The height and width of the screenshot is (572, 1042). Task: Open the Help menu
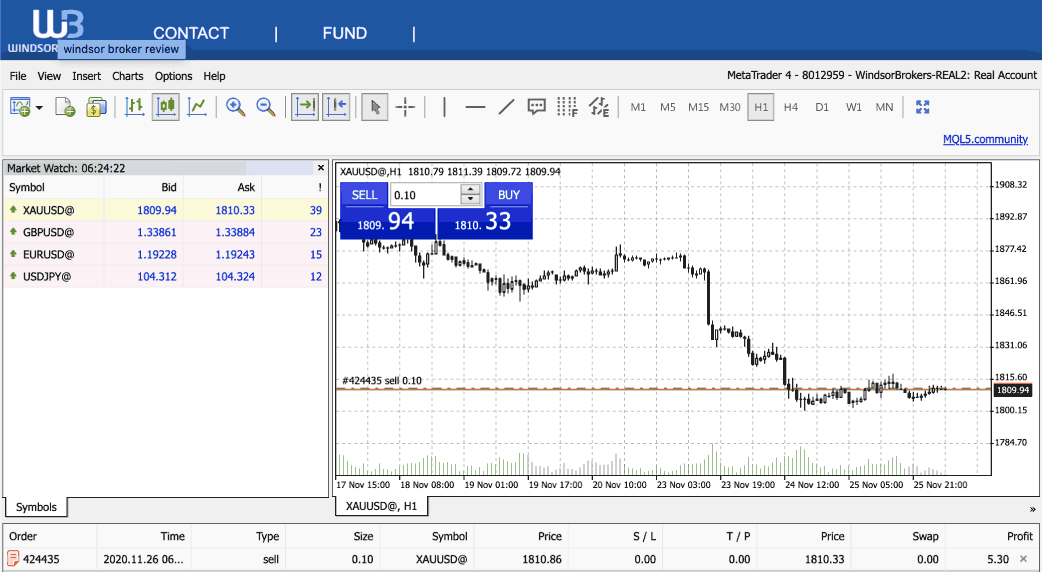point(214,76)
